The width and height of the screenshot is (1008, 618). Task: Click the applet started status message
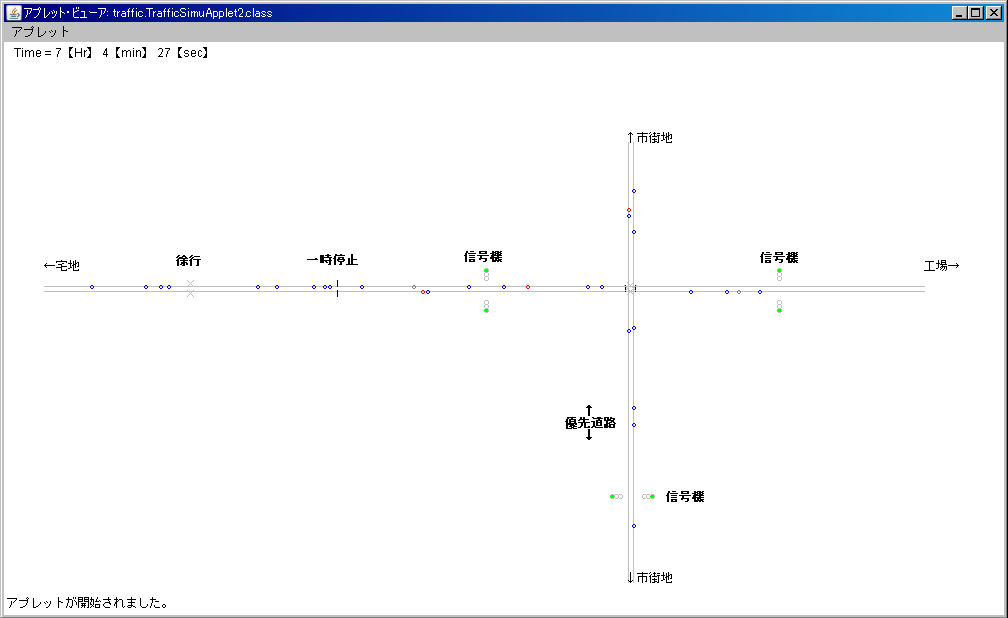87,603
